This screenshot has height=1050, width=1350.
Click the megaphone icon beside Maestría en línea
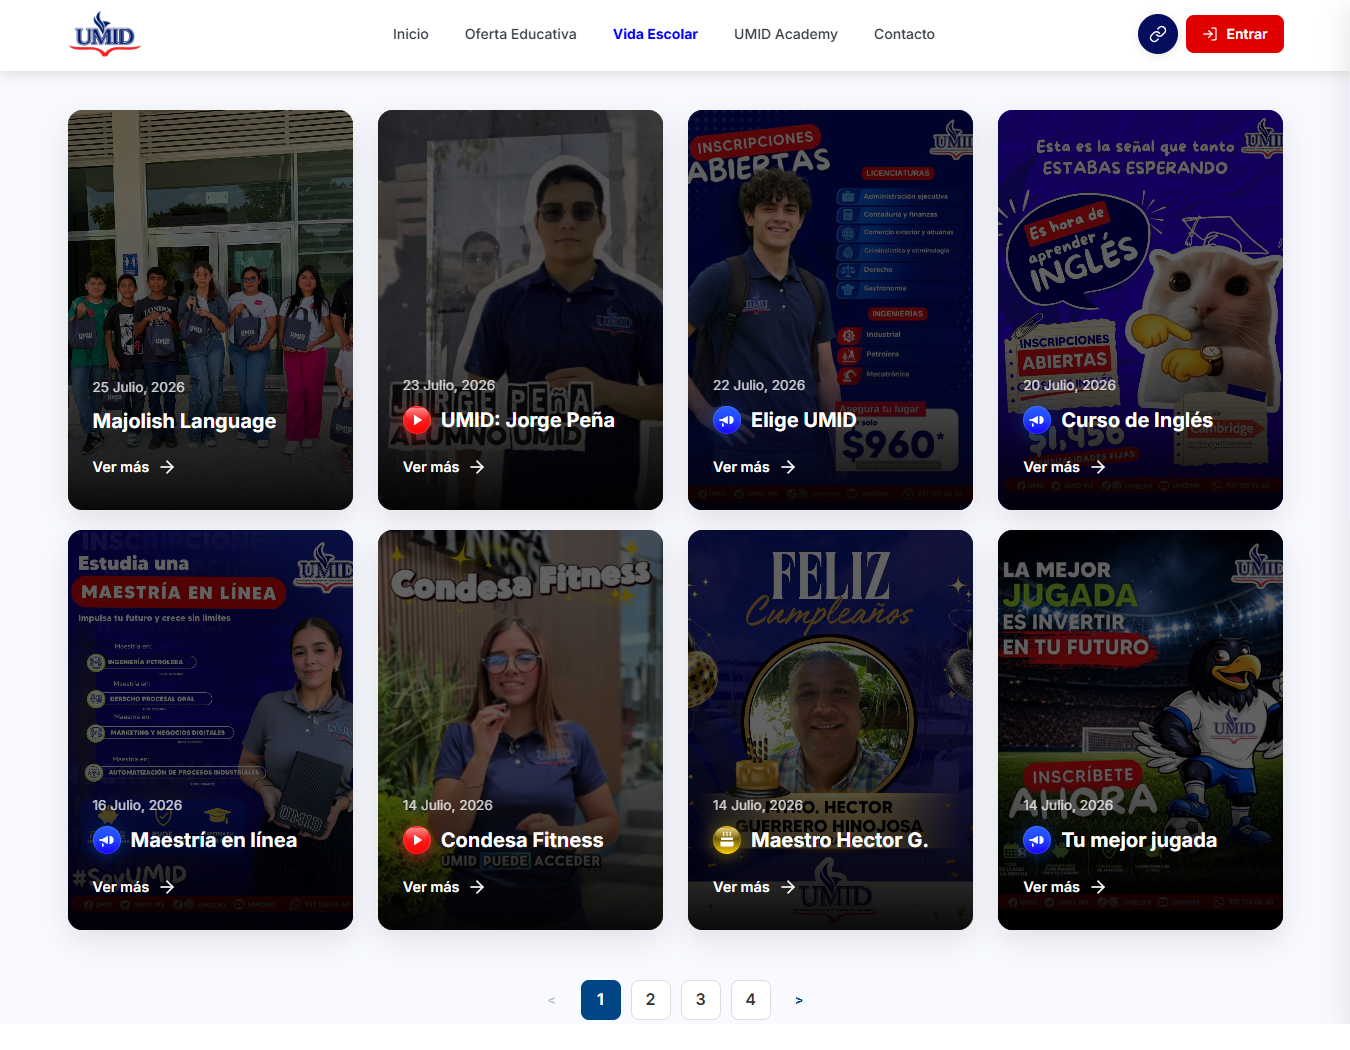107,840
